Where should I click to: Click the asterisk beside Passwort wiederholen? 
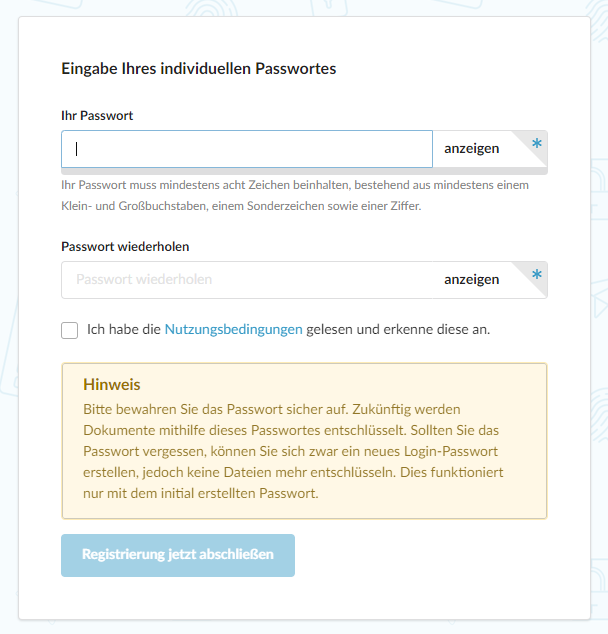(537, 275)
